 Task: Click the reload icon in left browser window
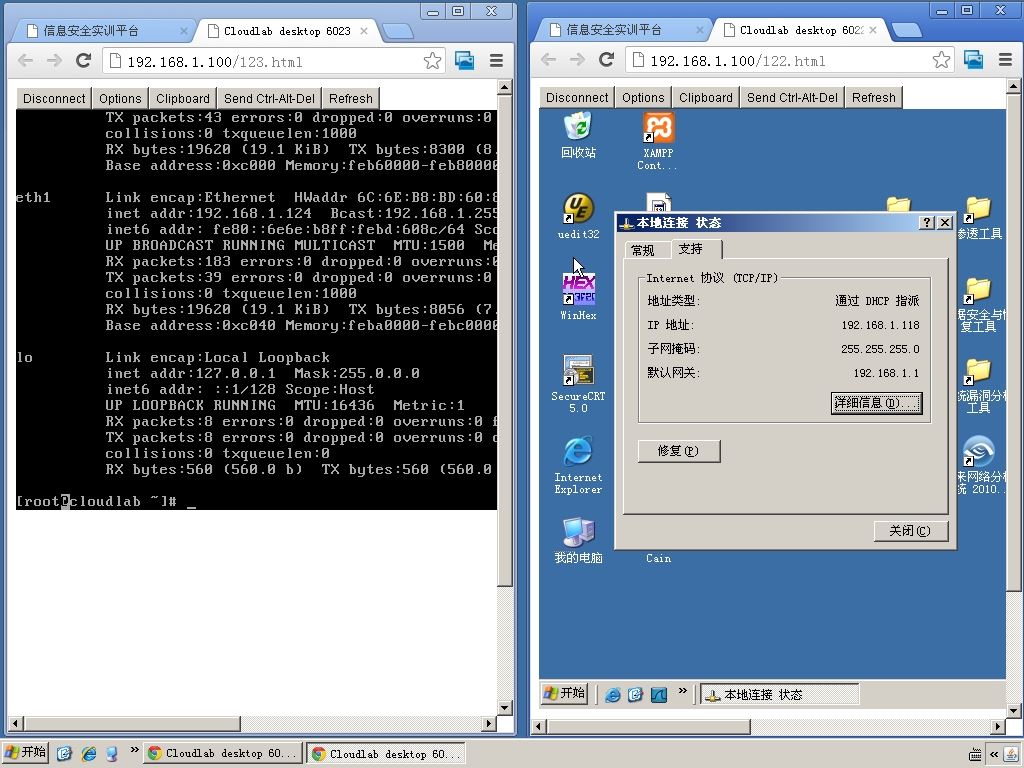(x=84, y=61)
